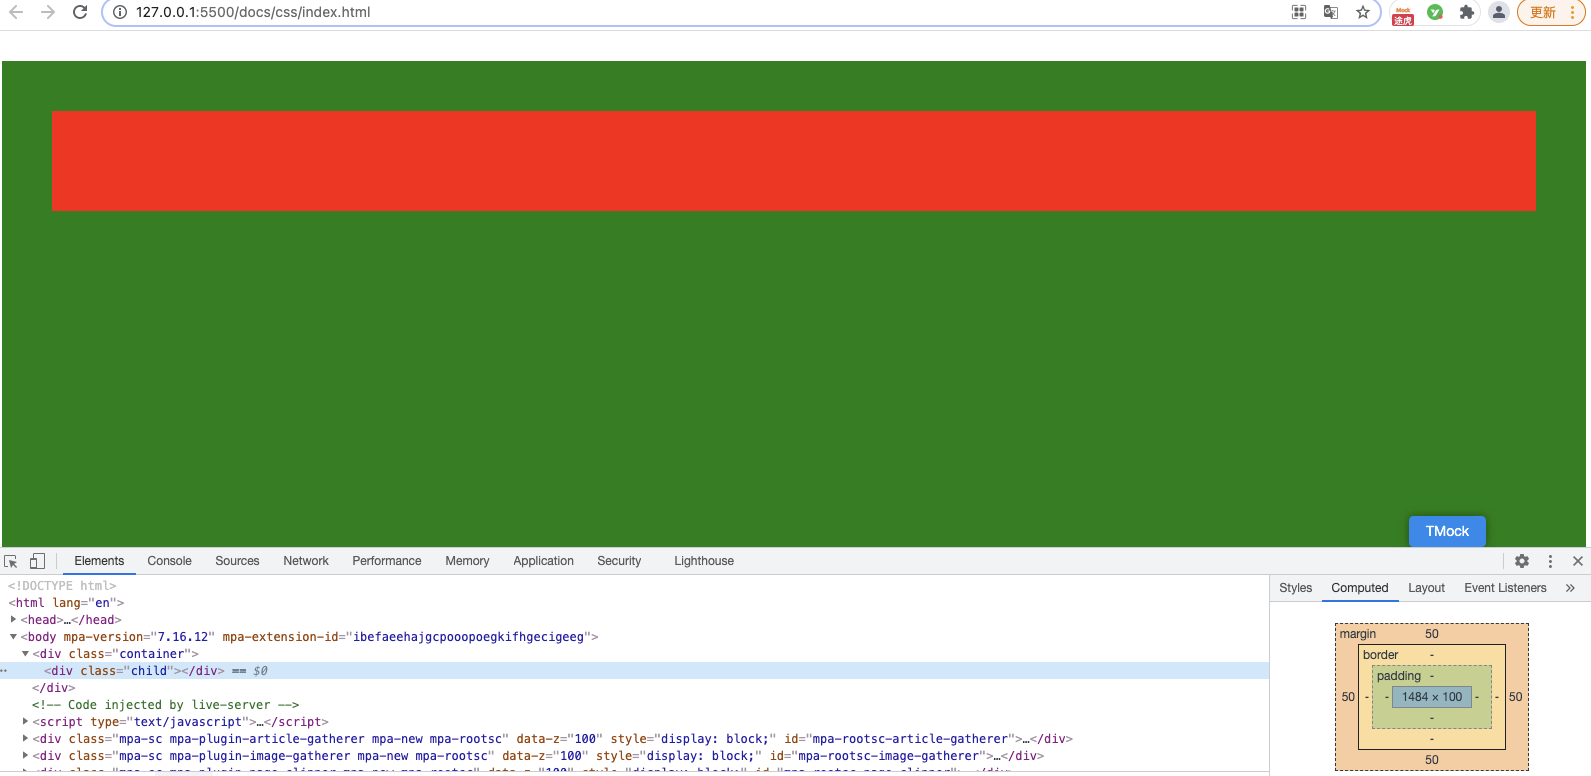
Task: Switch to the Console tab
Action: point(169,561)
